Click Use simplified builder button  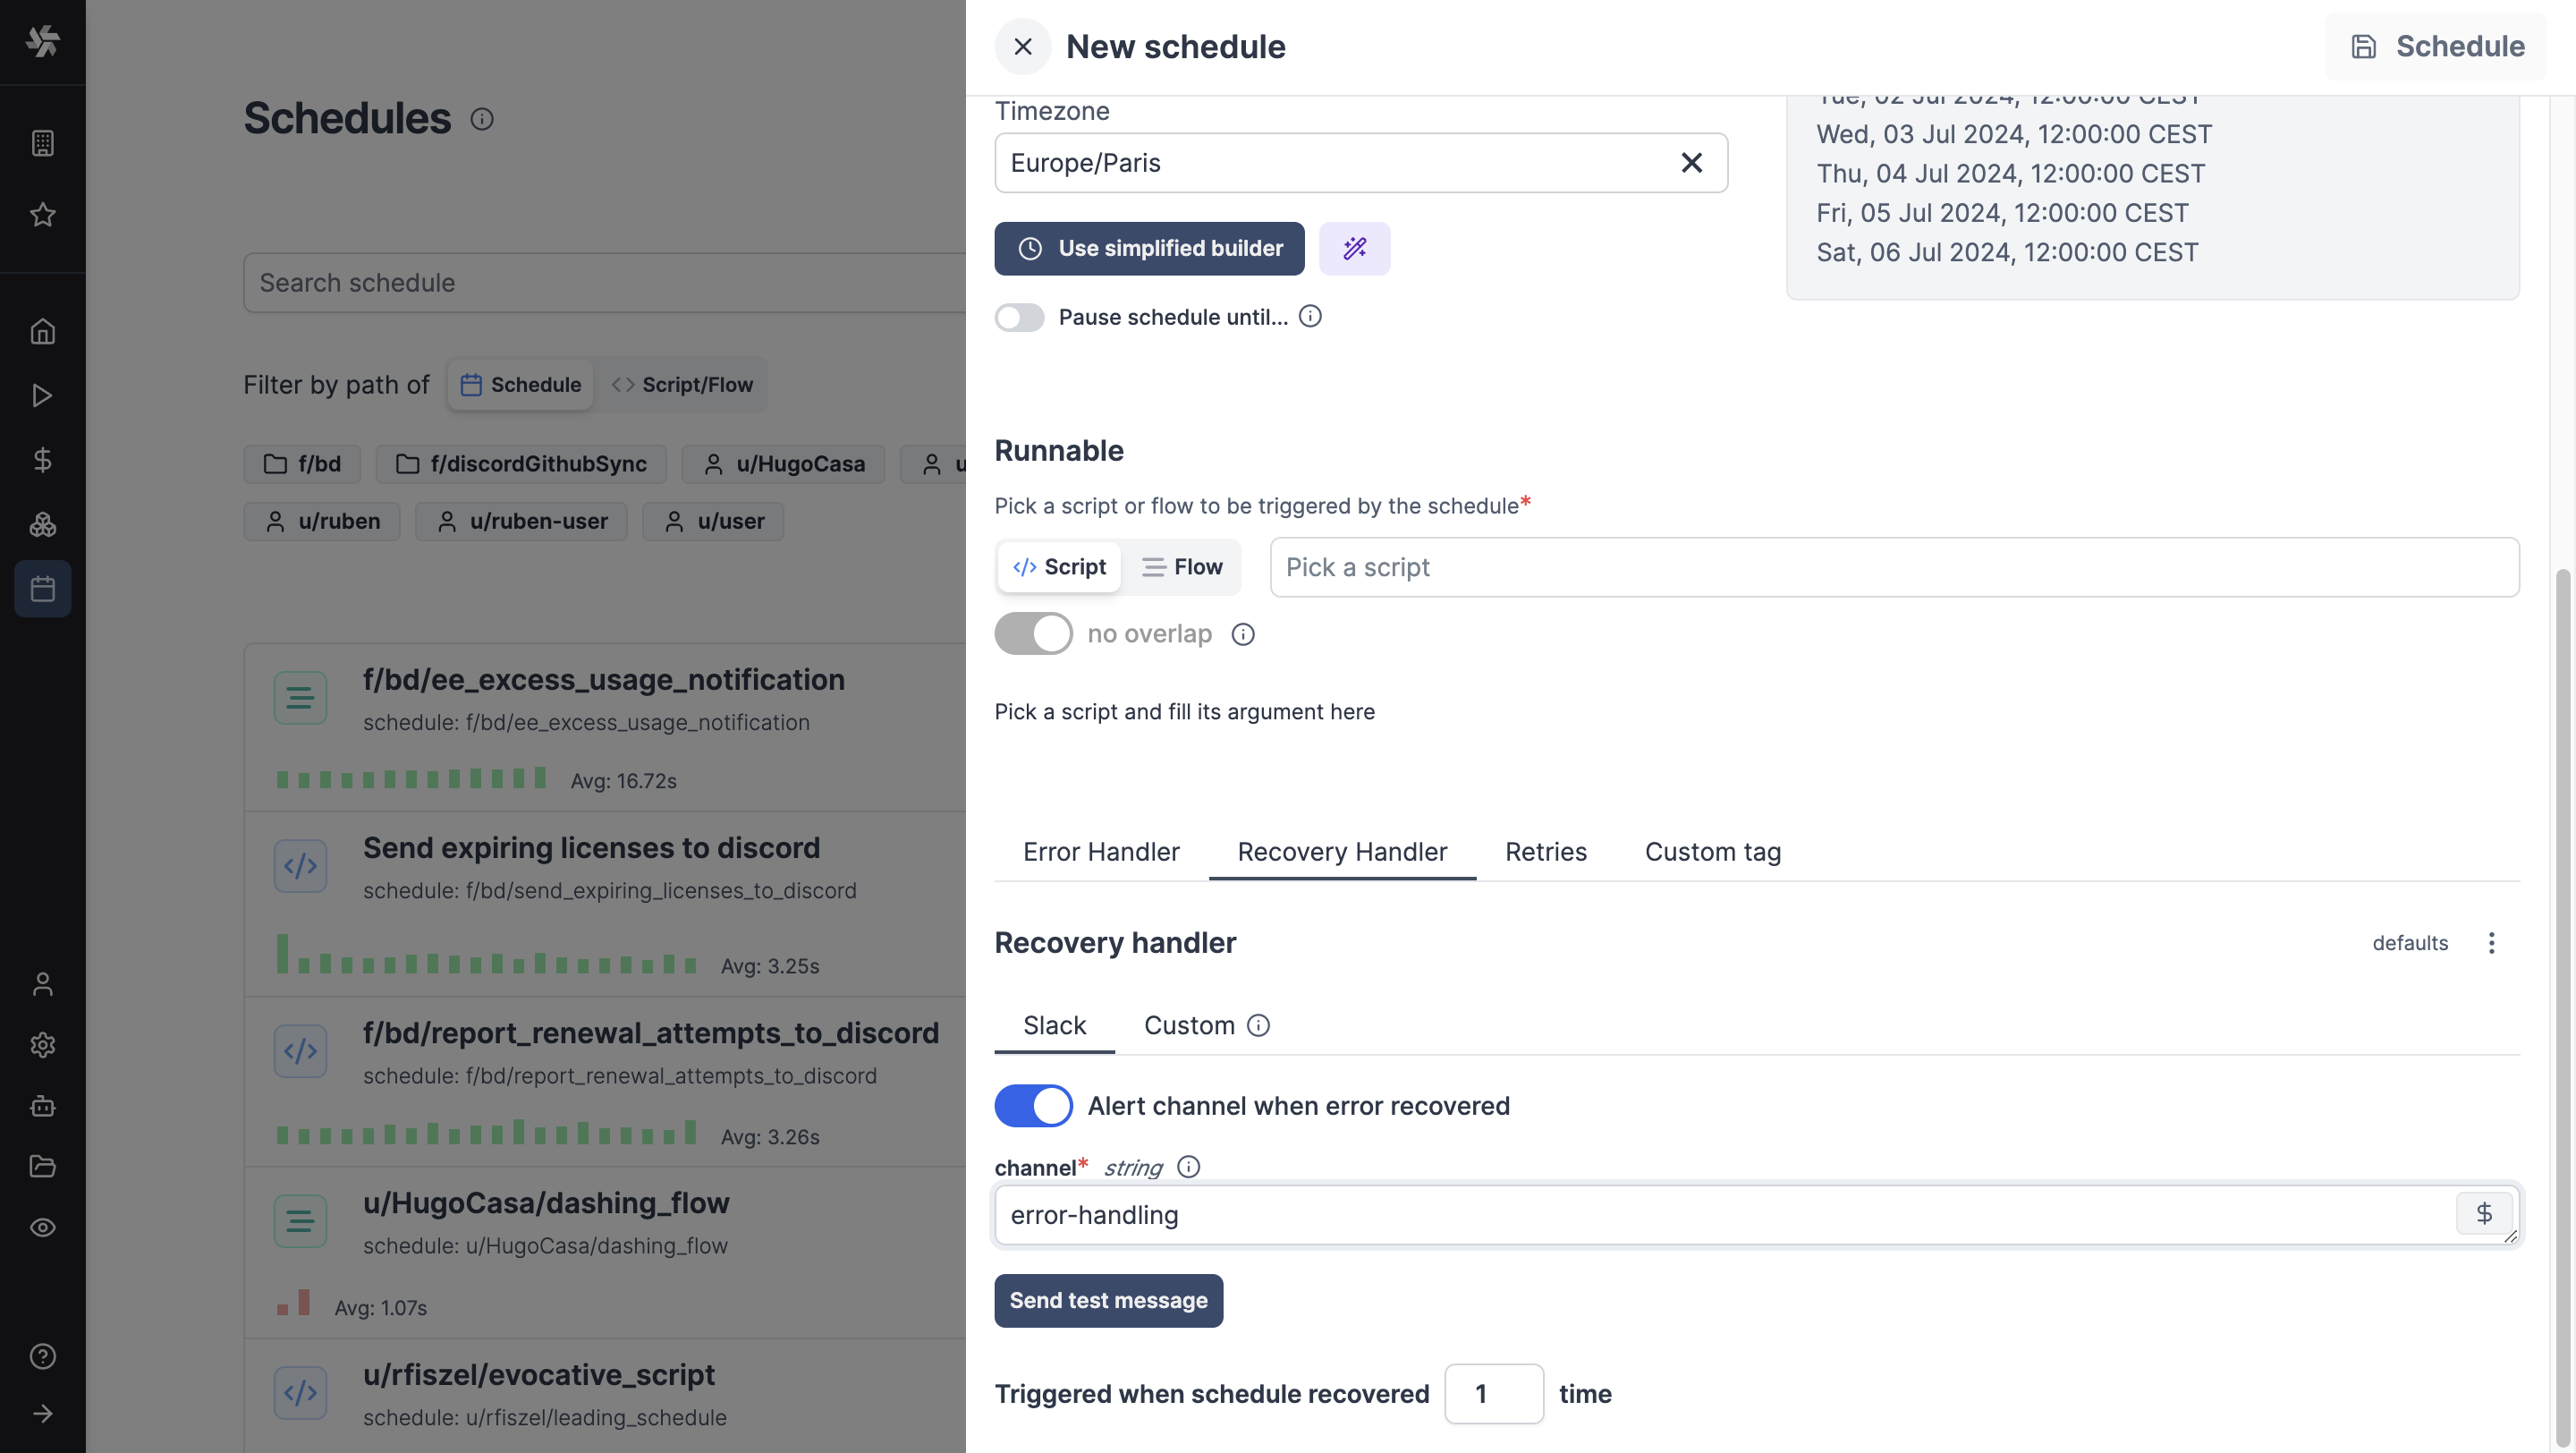tap(1149, 248)
